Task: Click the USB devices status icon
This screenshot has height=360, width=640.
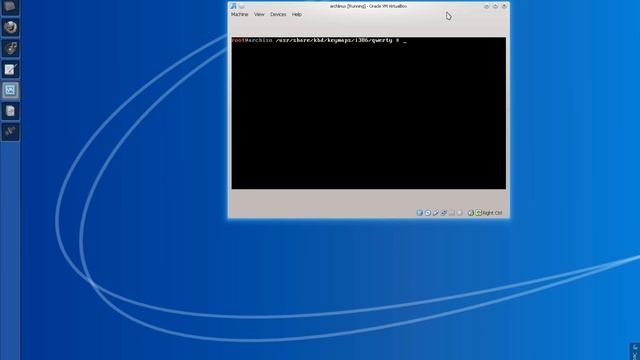Action: (x=436, y=213)
